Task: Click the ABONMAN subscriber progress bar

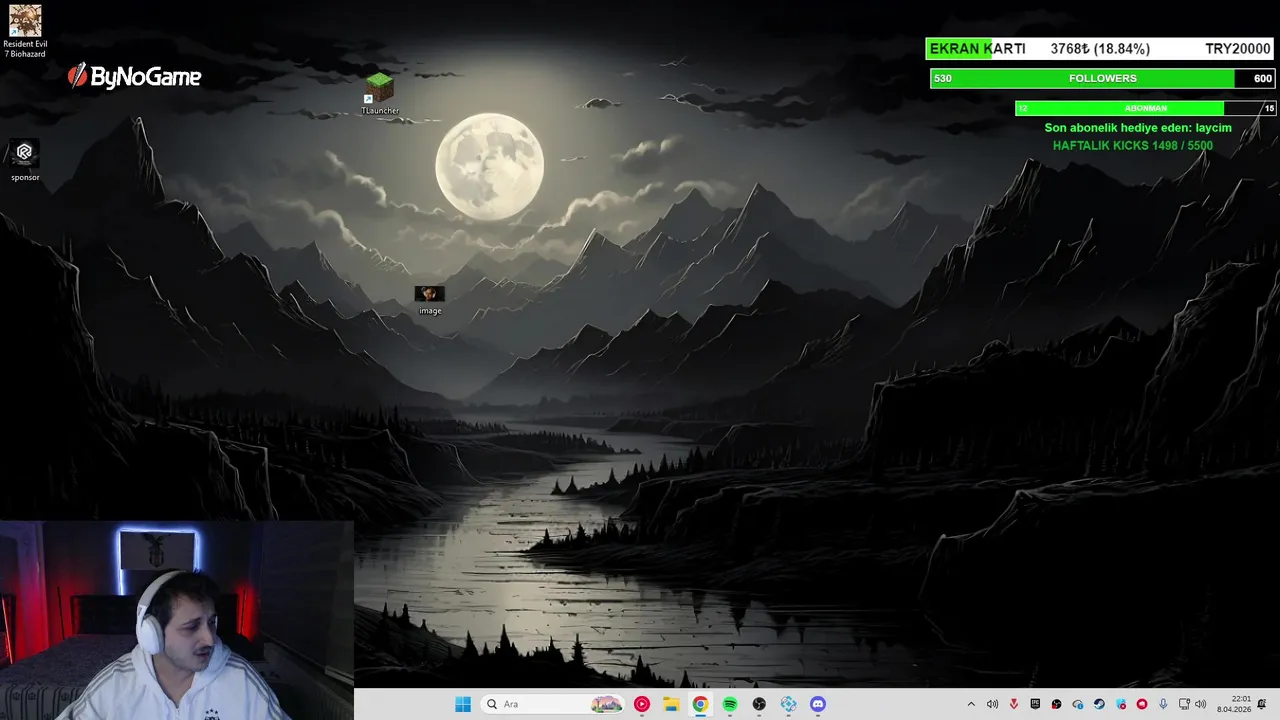Action: (x=1146, y=108)
